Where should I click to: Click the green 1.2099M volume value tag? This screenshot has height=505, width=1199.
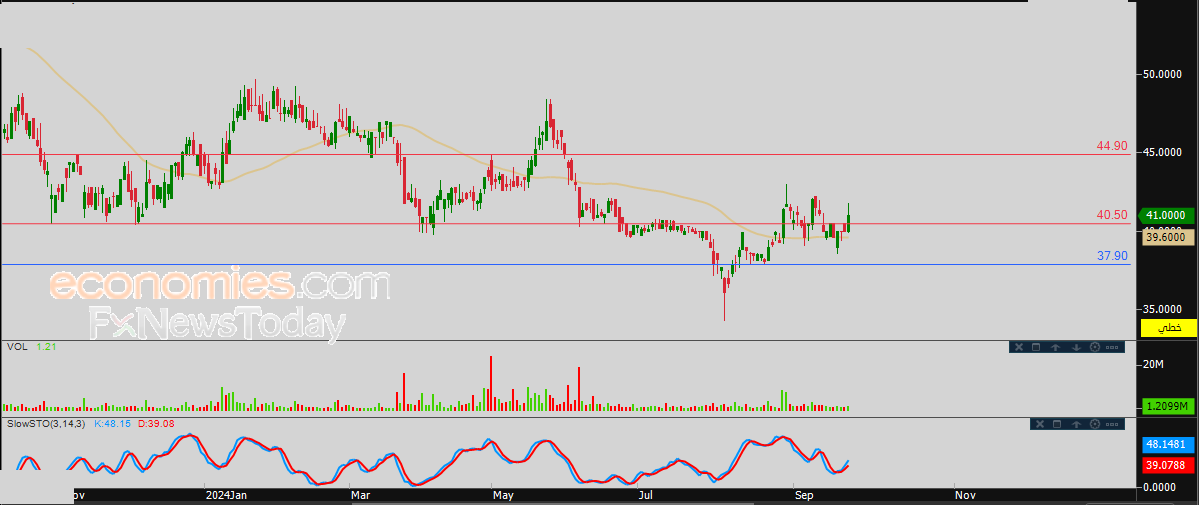point(1166,406)
